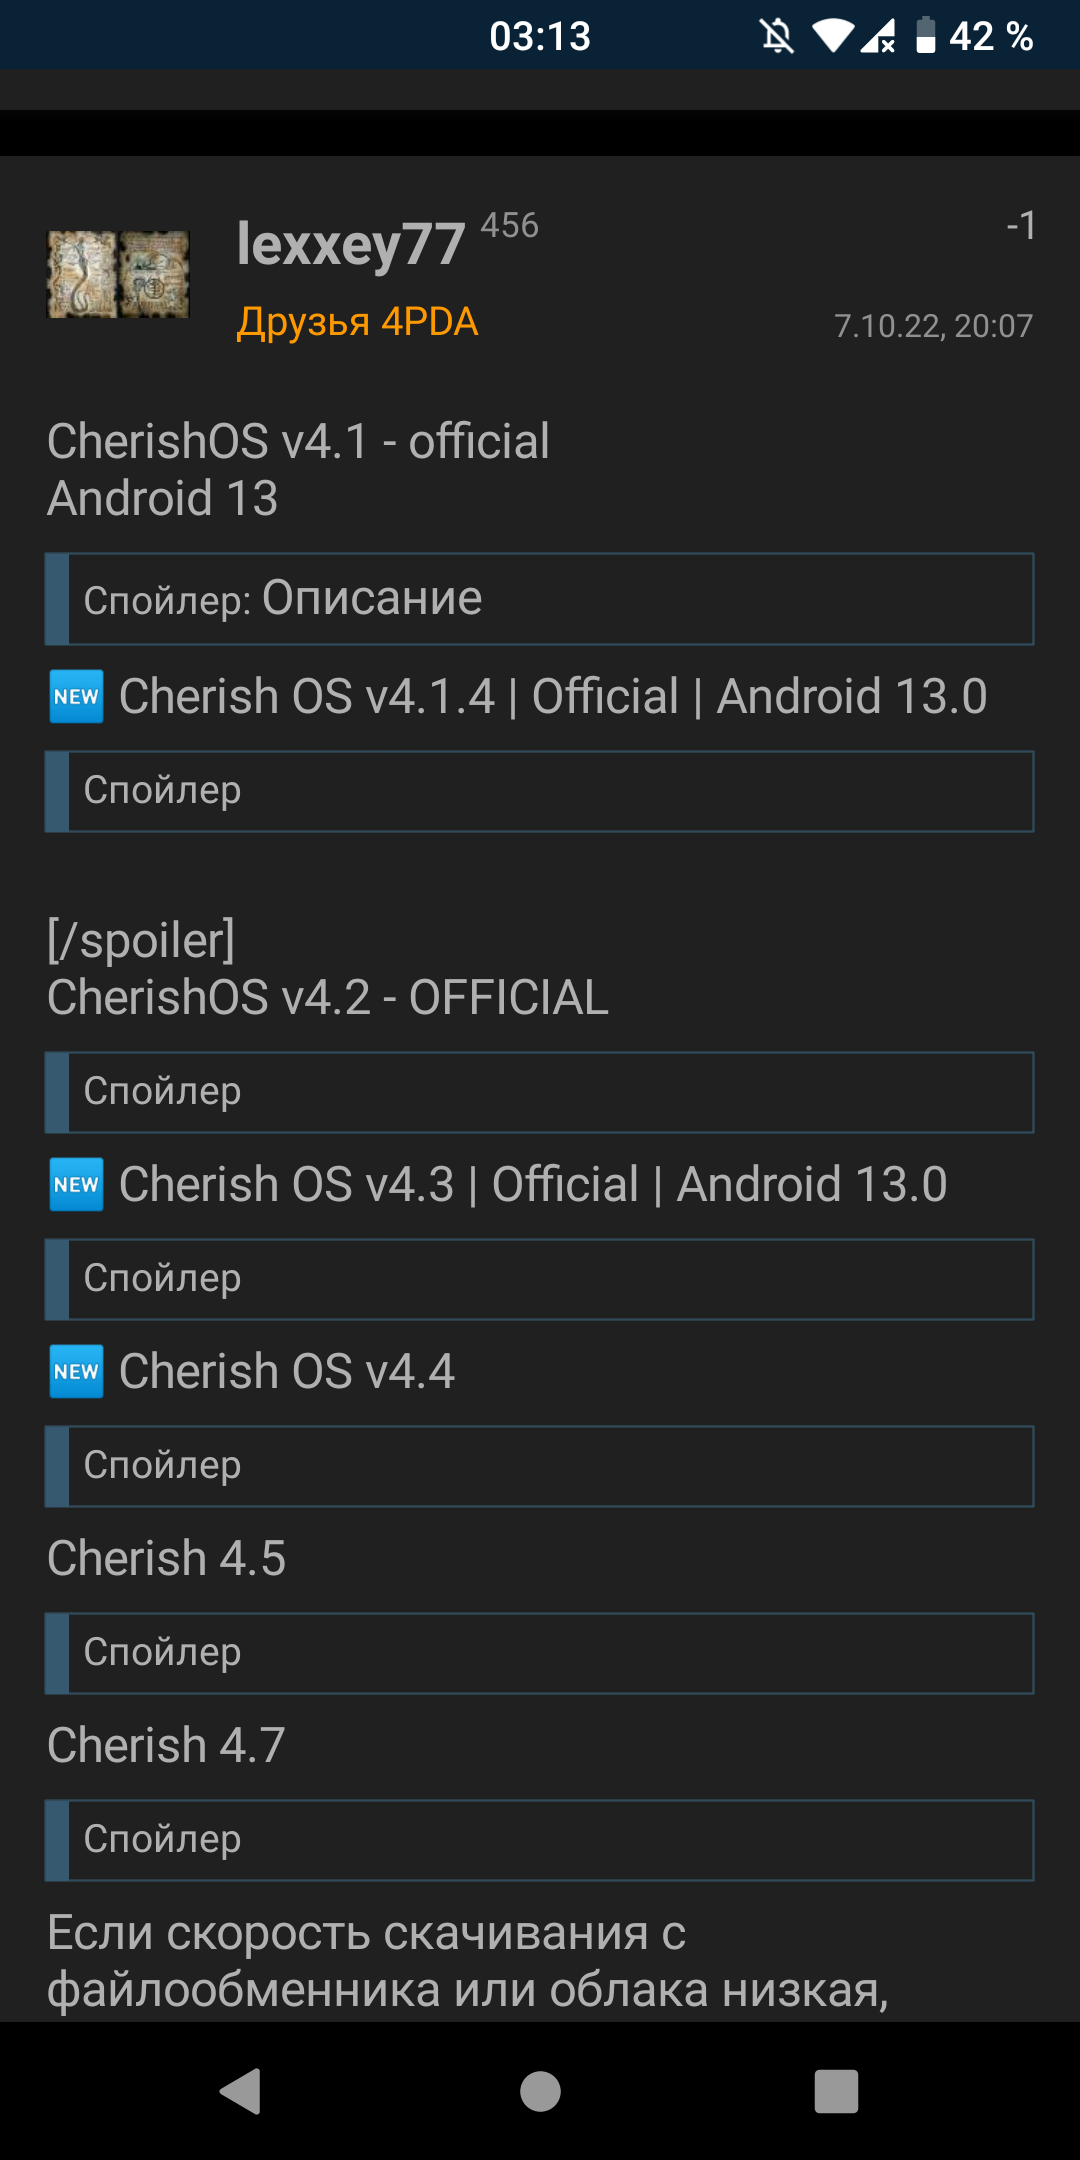
Task: Expand spoiler under Cherish OS v4.4
Action: [x=540, y=1466]
